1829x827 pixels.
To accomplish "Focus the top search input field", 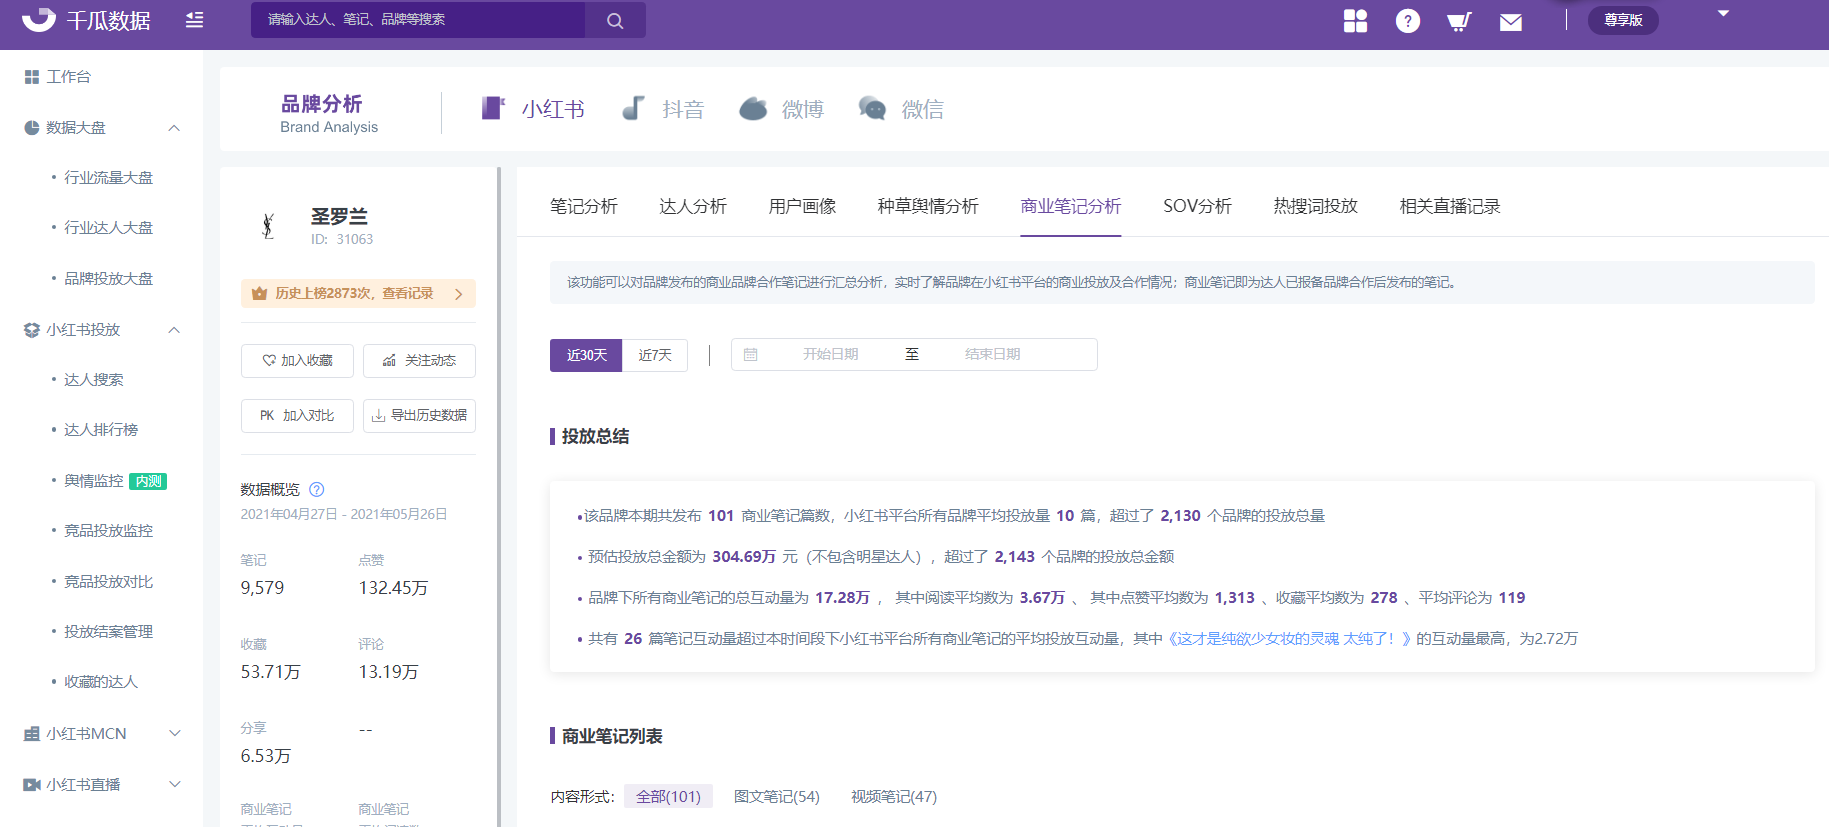I will click(x=418, y=20).
